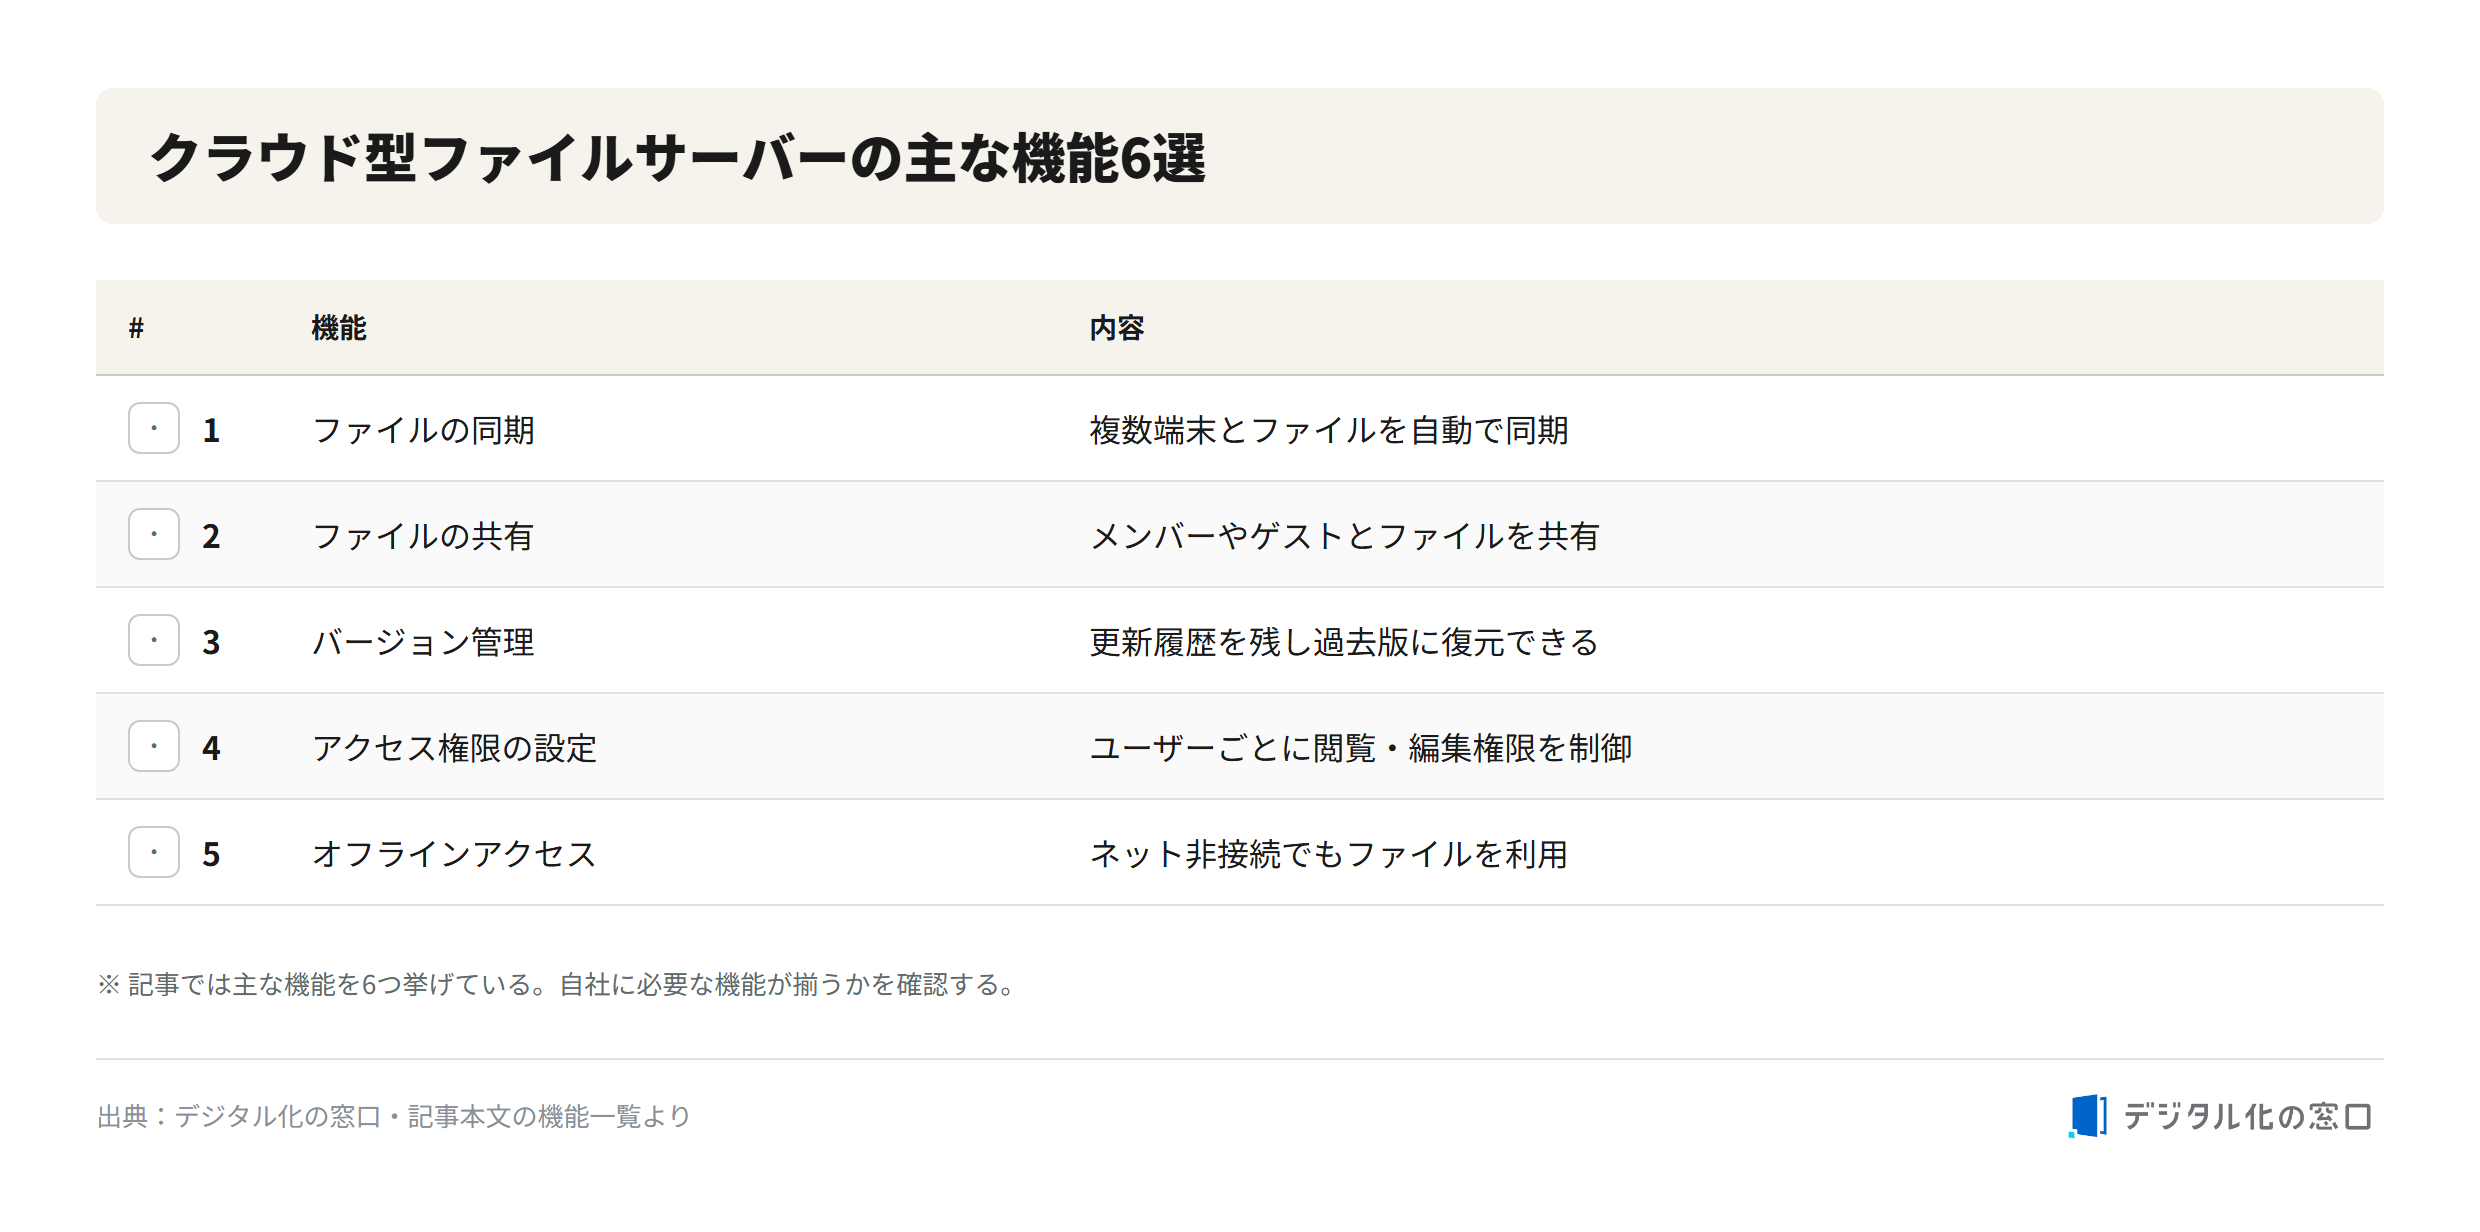
Task: Click the small box icon beside row 3
Action: tap(154, 640)
